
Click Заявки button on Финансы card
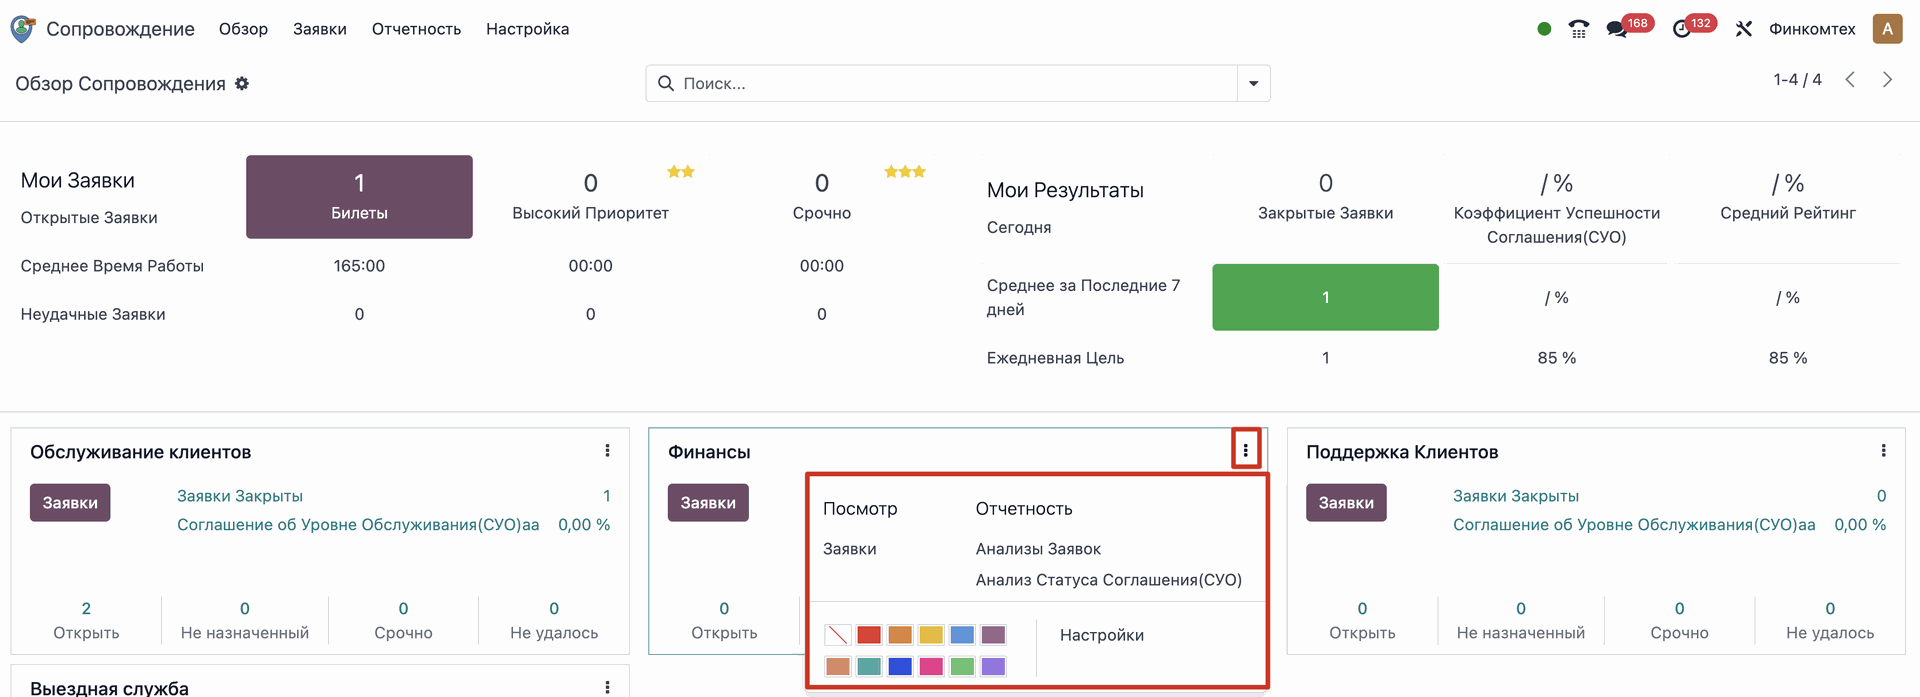point(708,502)
